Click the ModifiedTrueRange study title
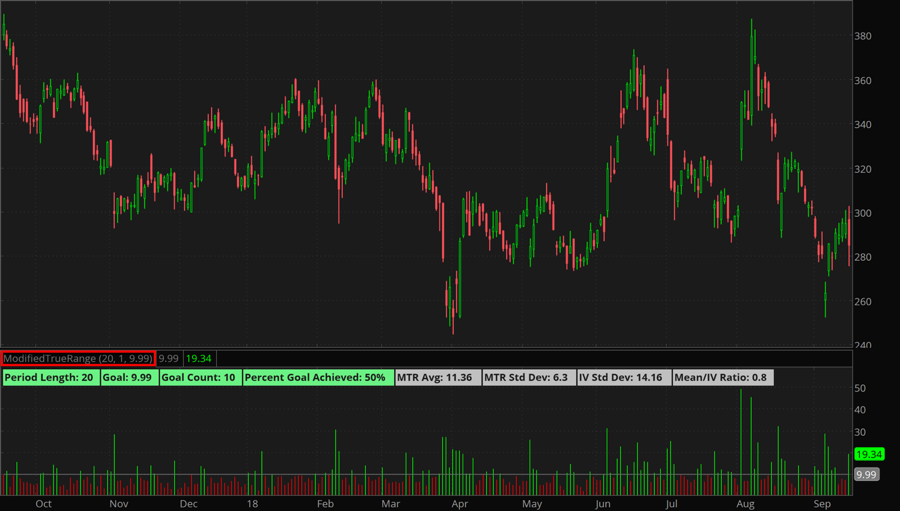The image size is (900, 511). 78,358
